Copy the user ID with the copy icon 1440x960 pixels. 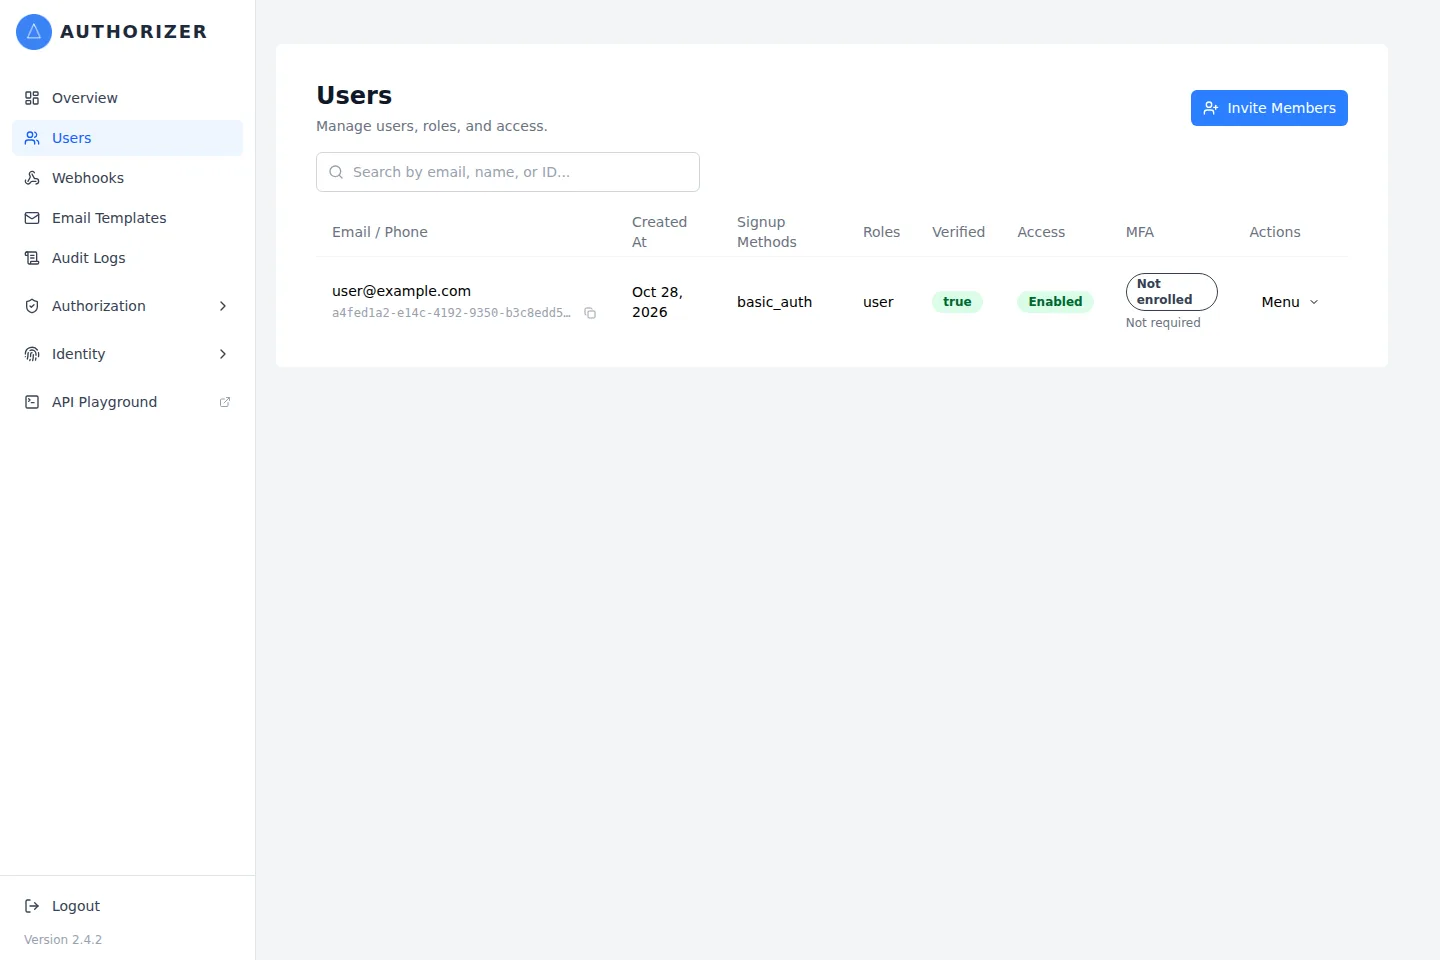pyautogui.click(x=590, y=313)
